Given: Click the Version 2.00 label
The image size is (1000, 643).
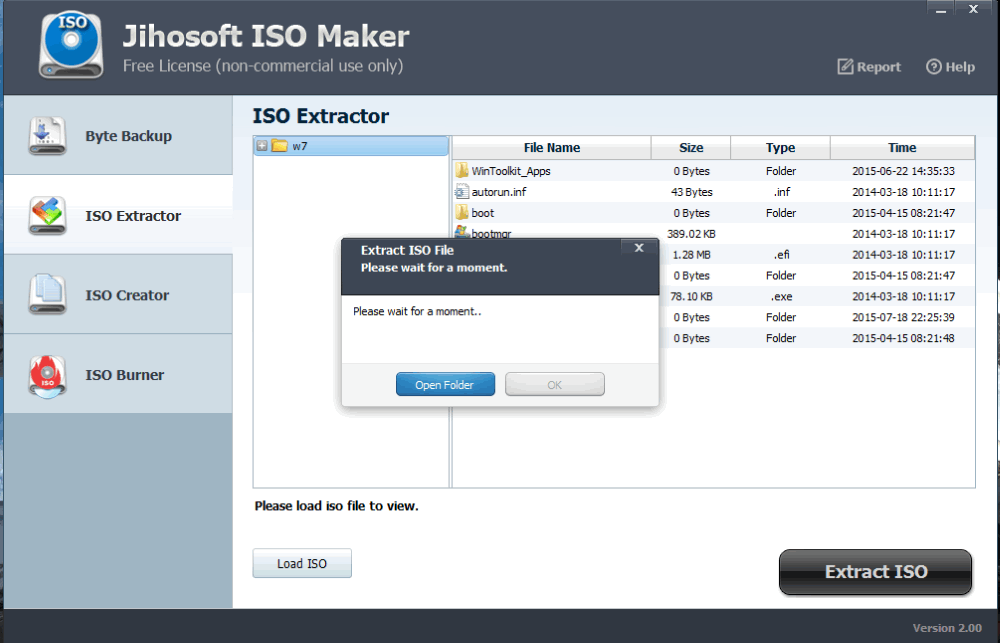Looking at the screenshot, I should pyautogui.click(x=947, y=628).
